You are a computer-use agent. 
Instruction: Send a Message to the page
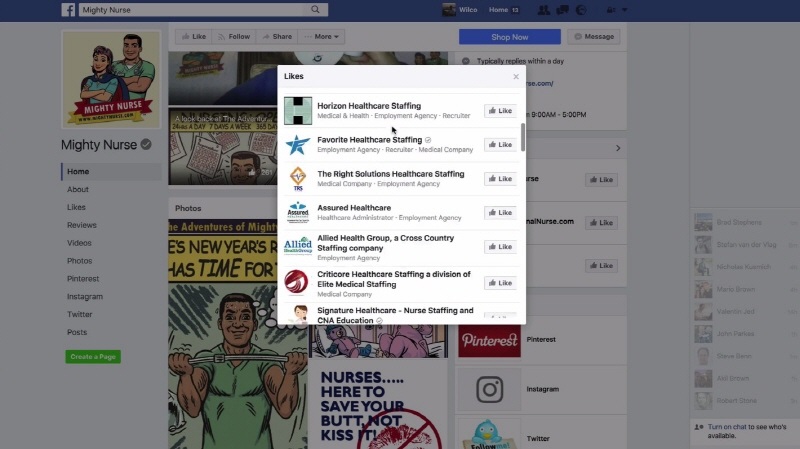pyautogui.click(x=594, y=37)
